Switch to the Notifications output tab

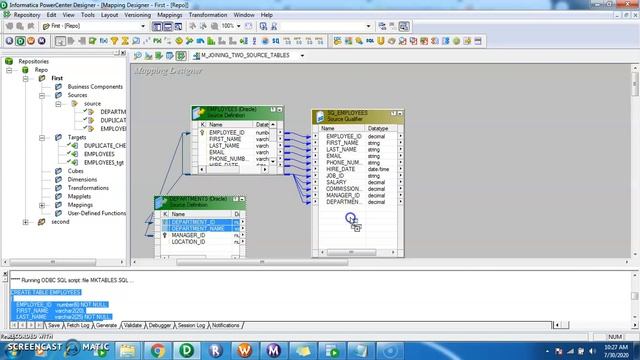(x=226, y=325)
